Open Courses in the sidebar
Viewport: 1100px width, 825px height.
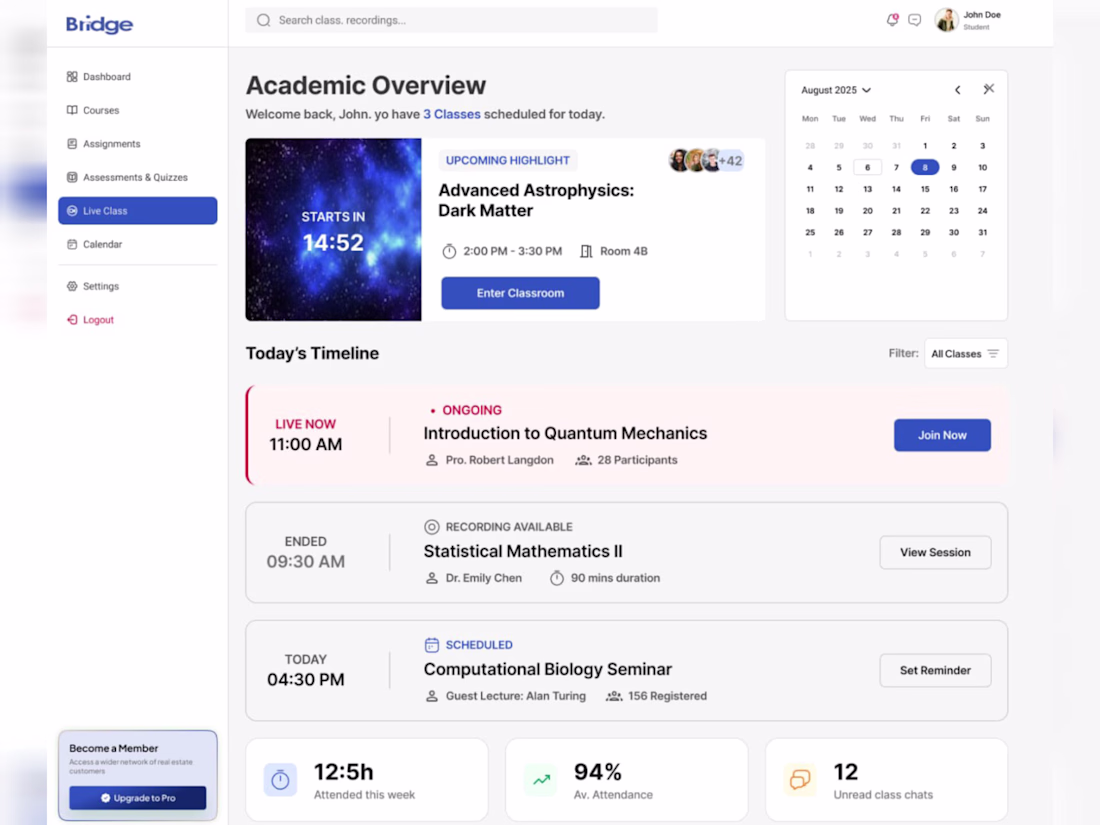click(138, 110)
